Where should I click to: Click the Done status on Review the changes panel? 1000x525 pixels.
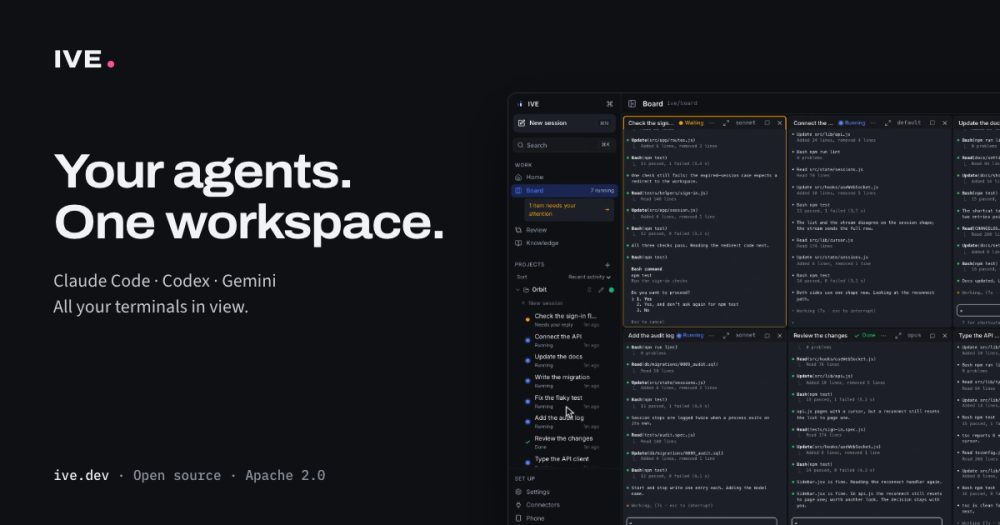(x=865, y=336)
